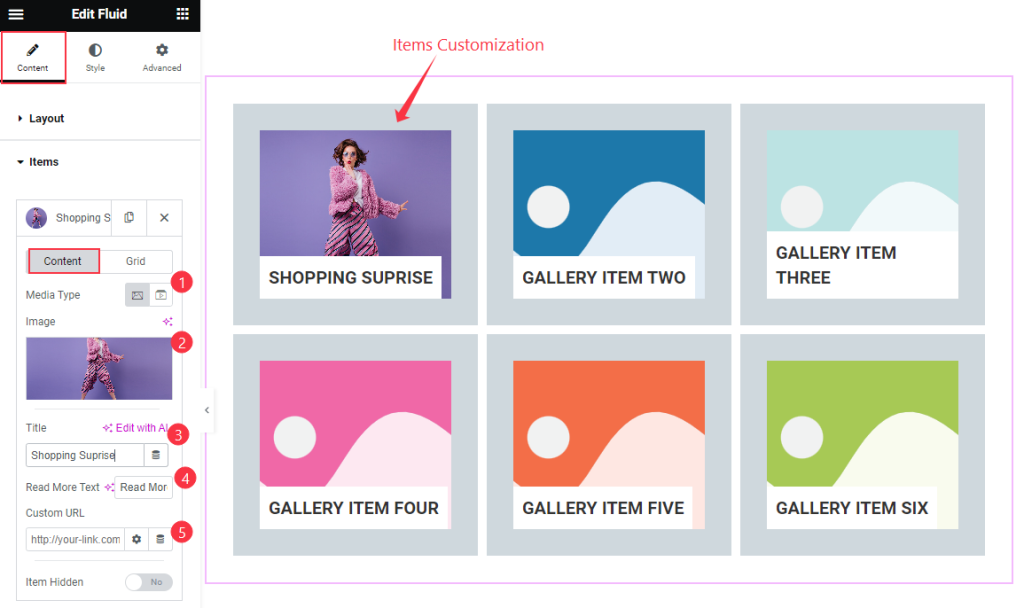The width and height of the screenshot is (1024, 608).
Task: Duplicate the Shopping Suprise item
Action: click(129, 217)
